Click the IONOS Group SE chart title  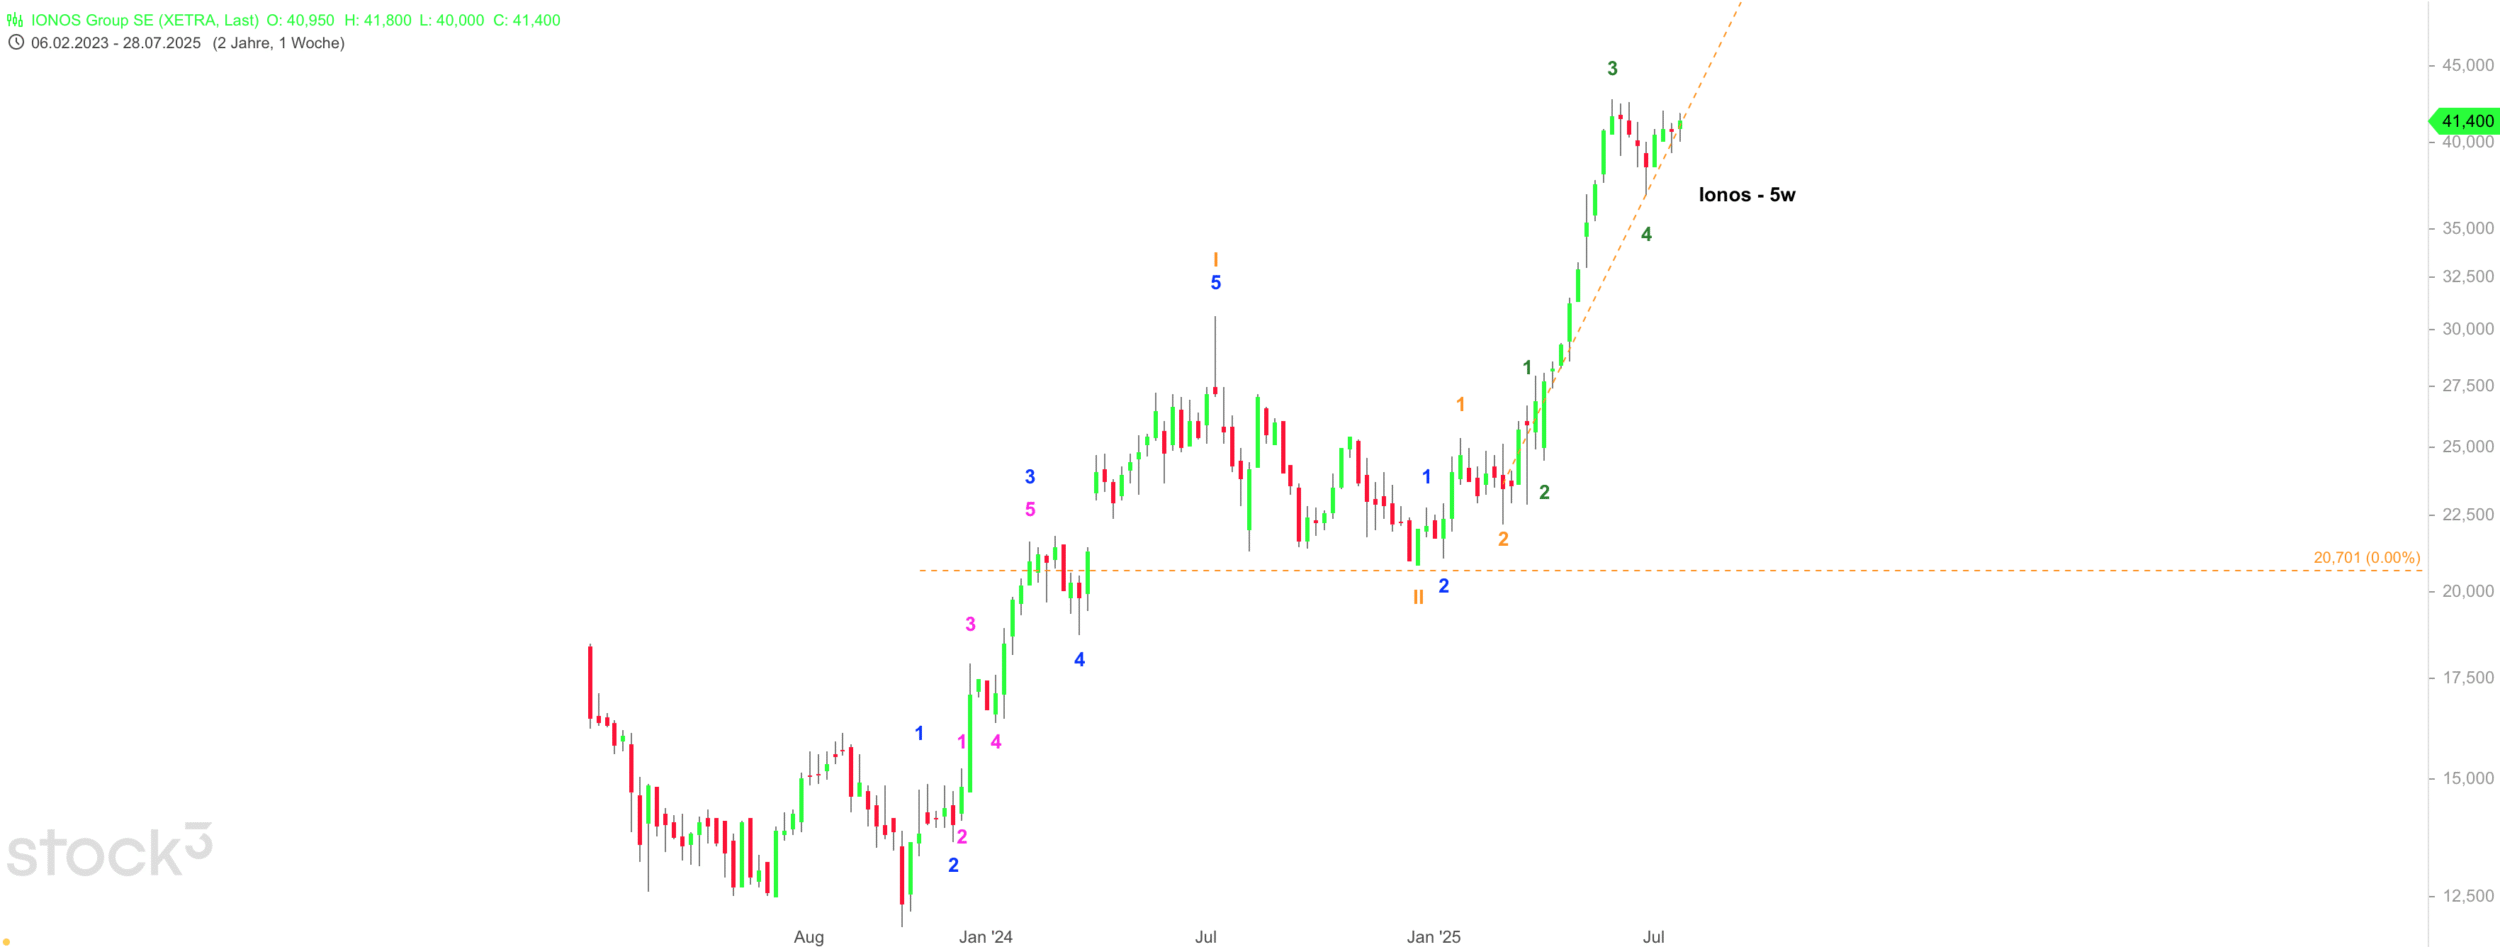(145, 20)
